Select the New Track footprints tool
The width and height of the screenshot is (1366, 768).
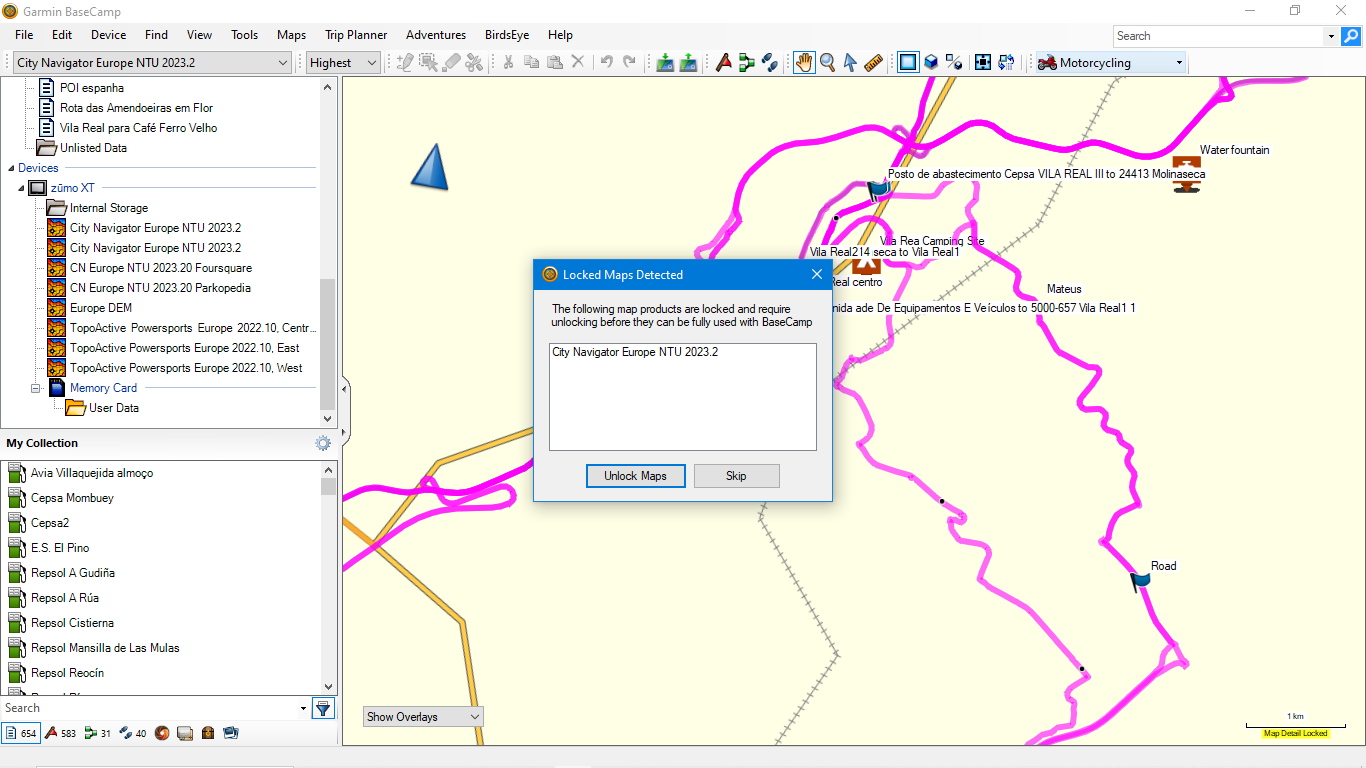[x=770, y=62]
